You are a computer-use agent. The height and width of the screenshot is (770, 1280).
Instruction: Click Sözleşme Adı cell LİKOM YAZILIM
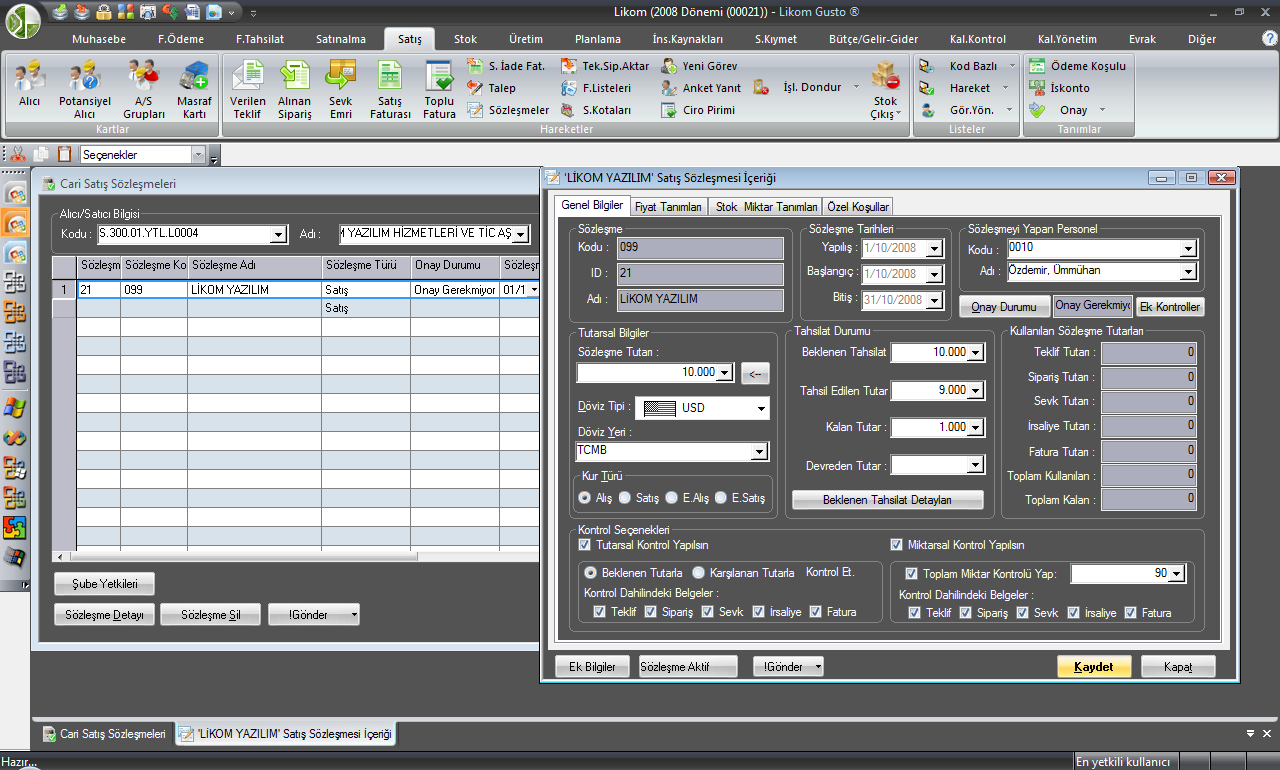[255, 289]
